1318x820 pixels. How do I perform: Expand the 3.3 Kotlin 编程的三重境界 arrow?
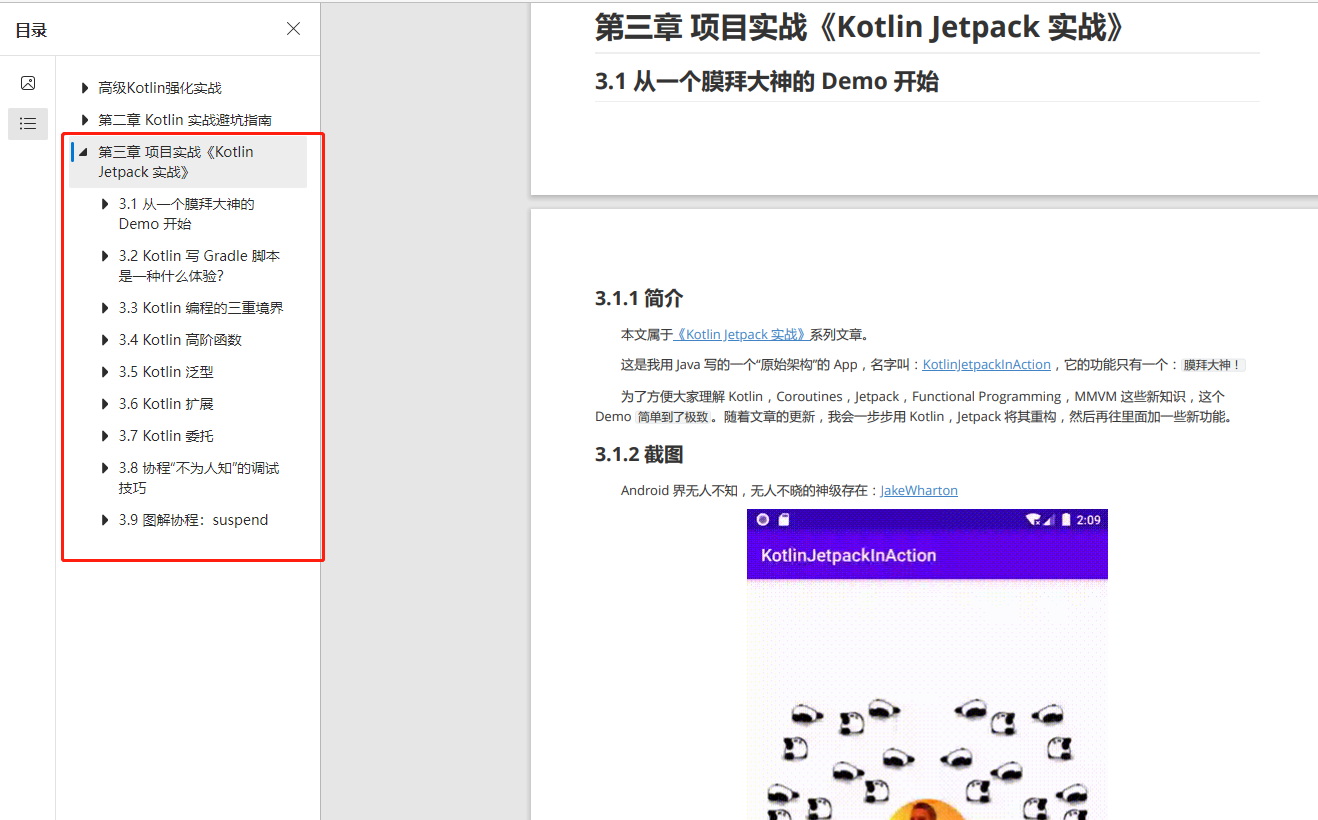[x=106, y=308]
